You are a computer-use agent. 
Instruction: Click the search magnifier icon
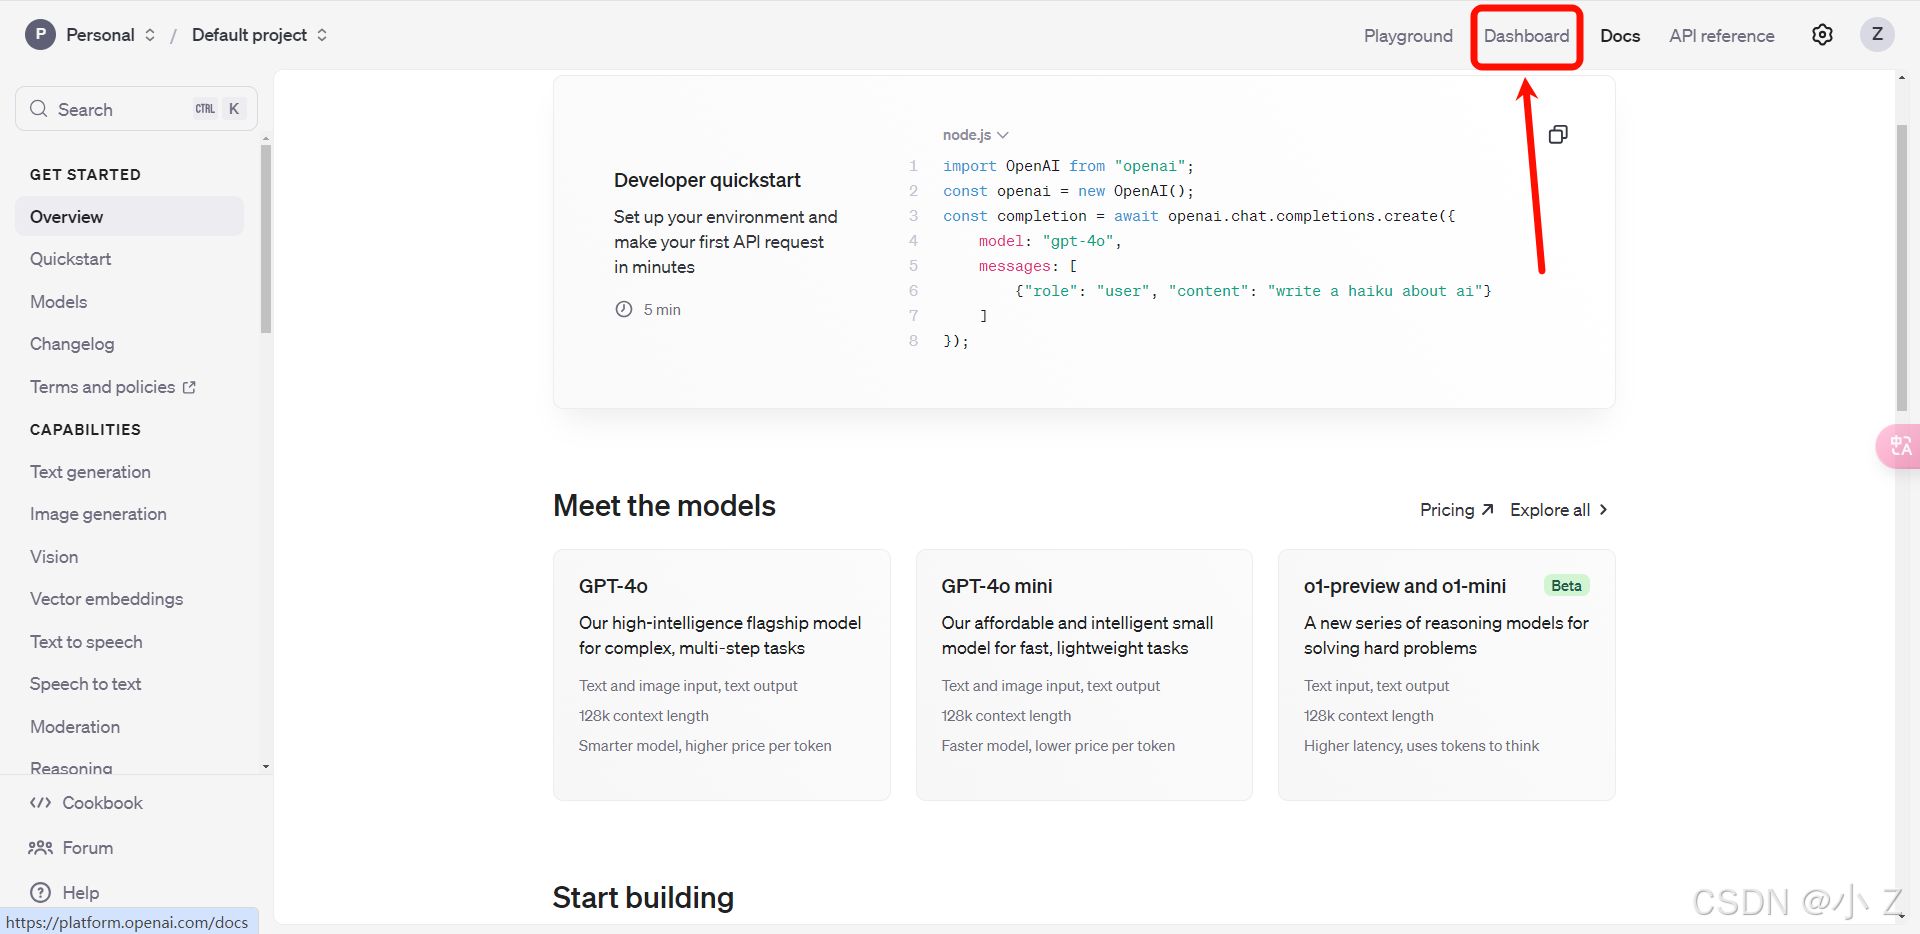(39, 109)
